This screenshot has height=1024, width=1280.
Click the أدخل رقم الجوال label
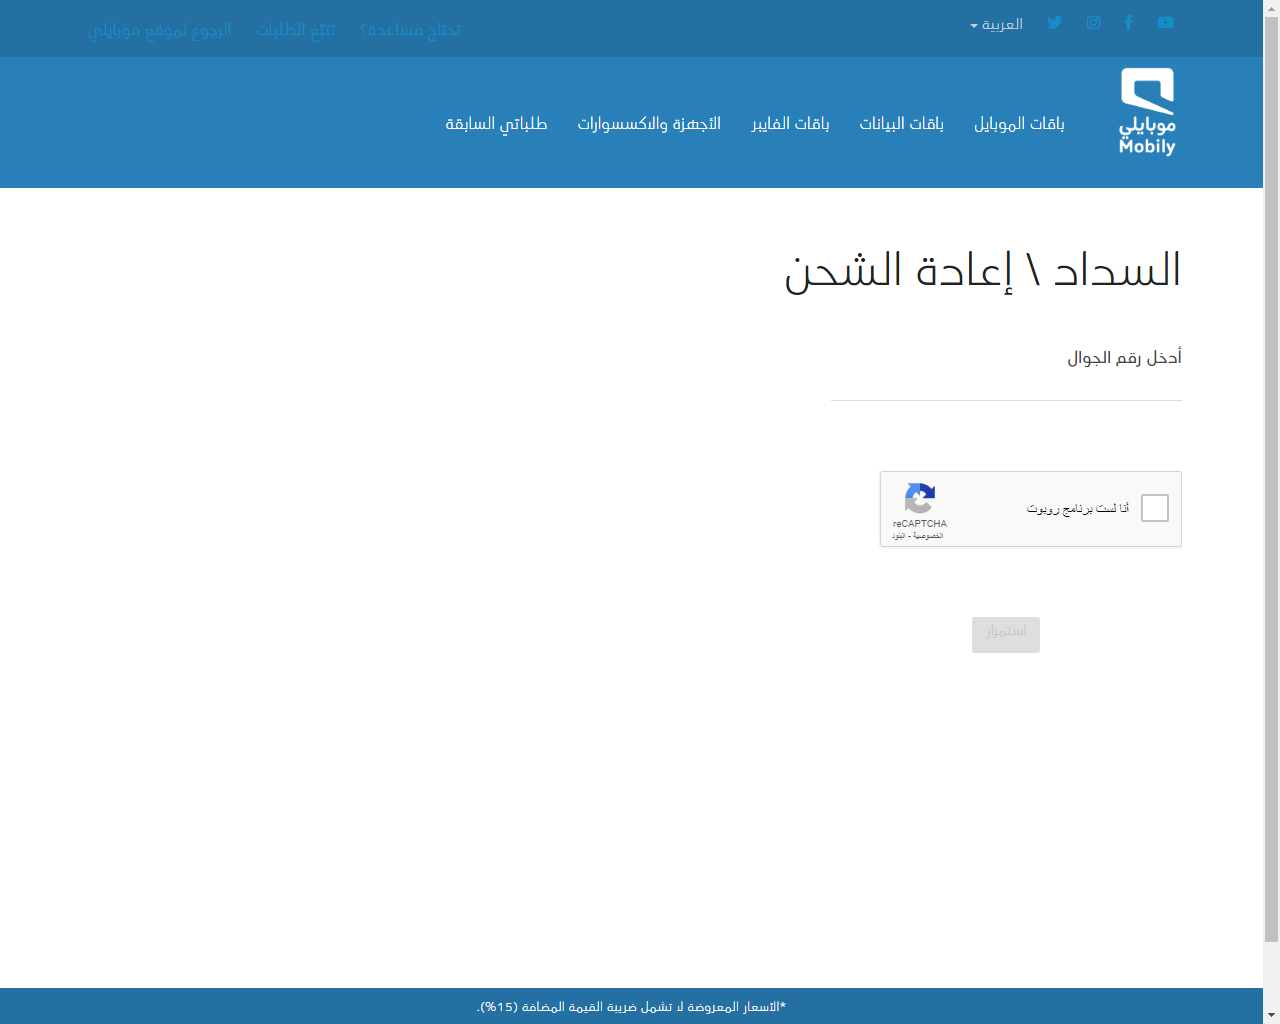(x=1125, y=358)
